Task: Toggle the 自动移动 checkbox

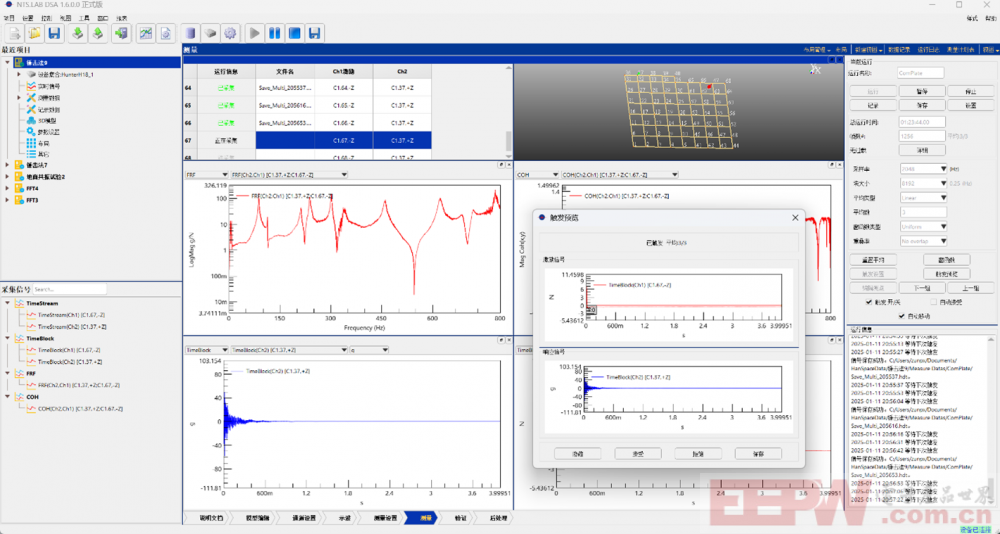Action: coord(902,316)
